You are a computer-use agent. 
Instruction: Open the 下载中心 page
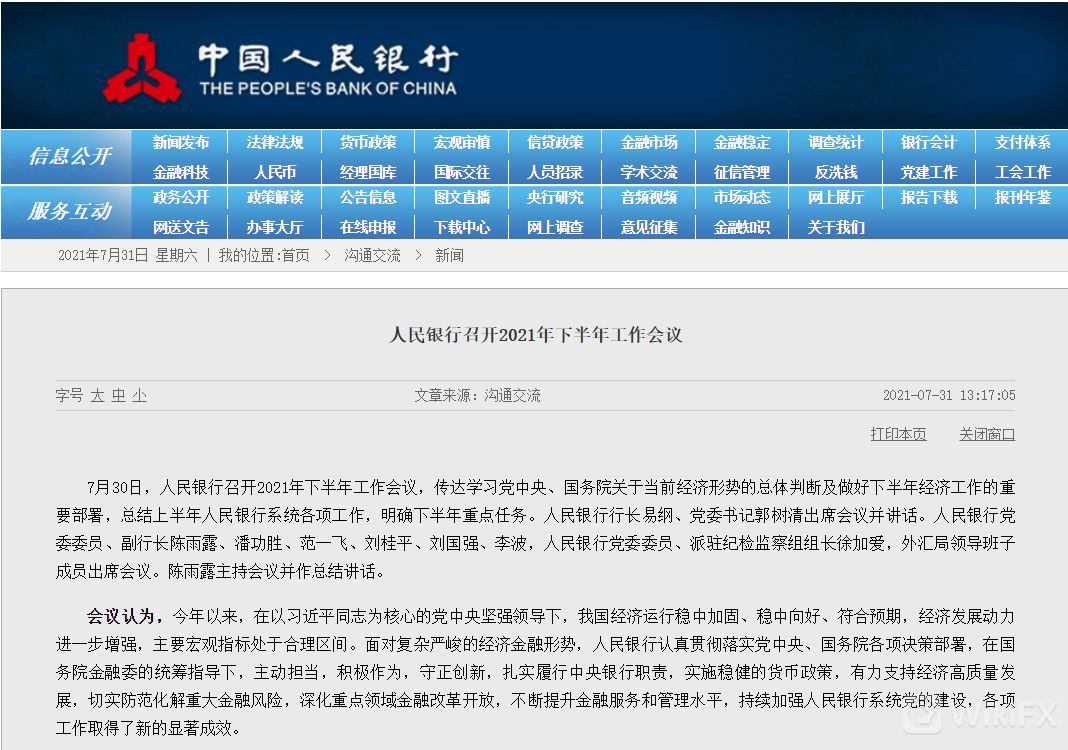click(x=461, y=227)
